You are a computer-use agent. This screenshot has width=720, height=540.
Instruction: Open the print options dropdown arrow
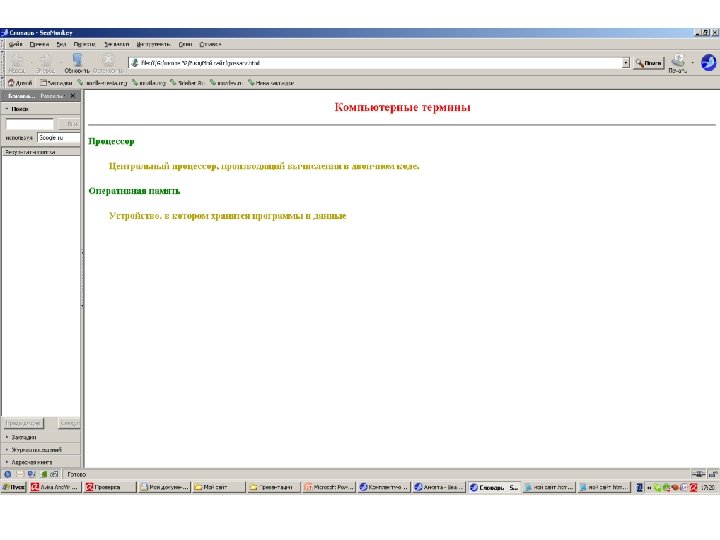coord(693,63)
